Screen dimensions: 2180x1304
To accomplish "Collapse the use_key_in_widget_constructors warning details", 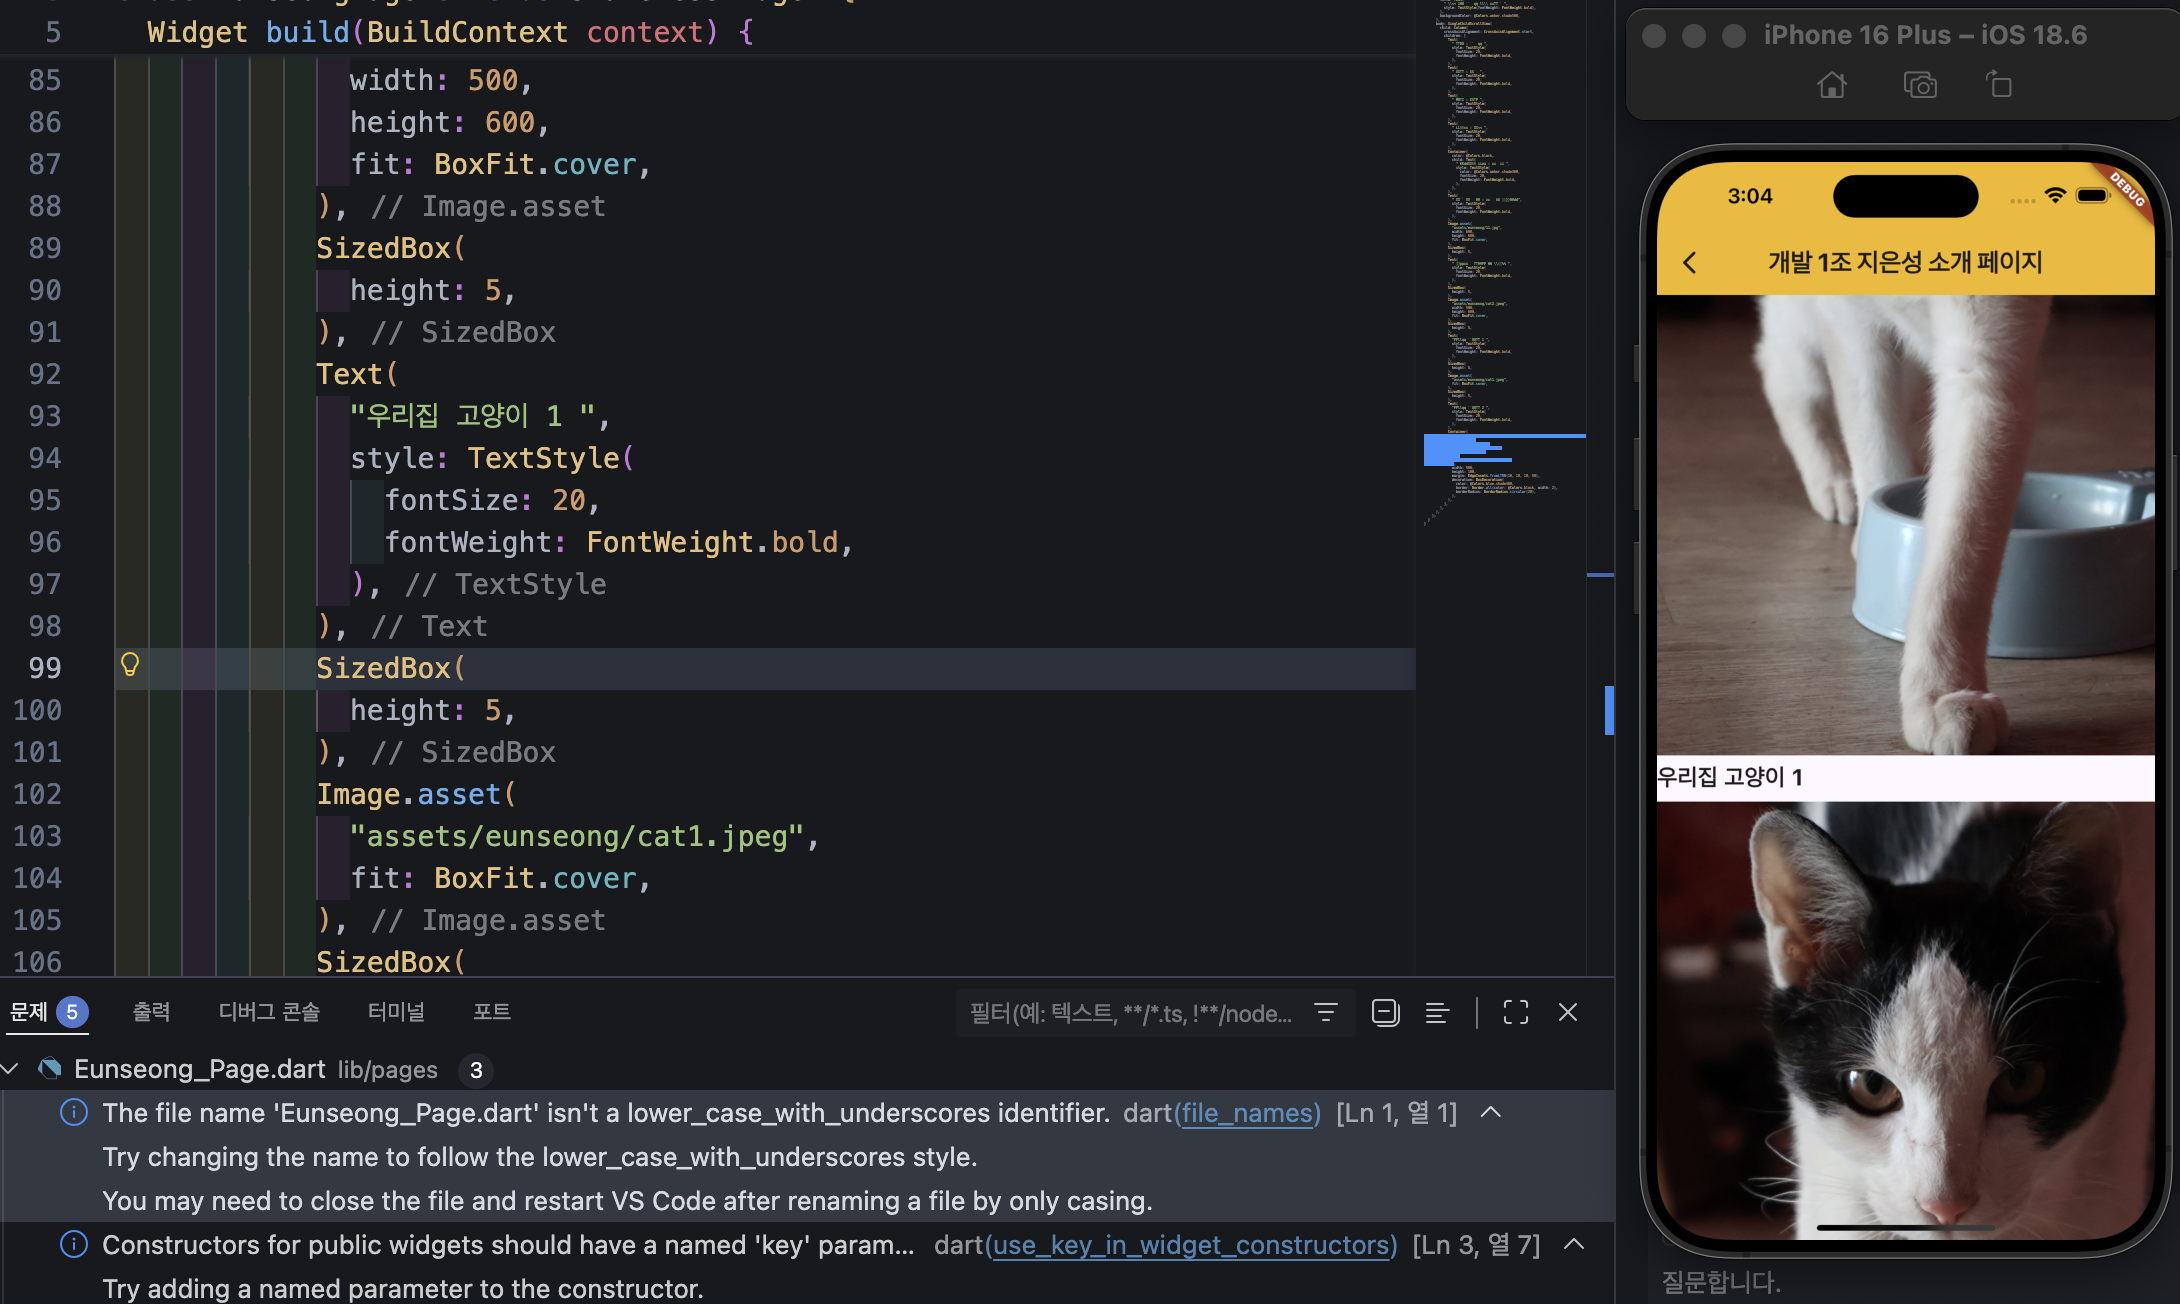I will click(x=1574, y=1244).
